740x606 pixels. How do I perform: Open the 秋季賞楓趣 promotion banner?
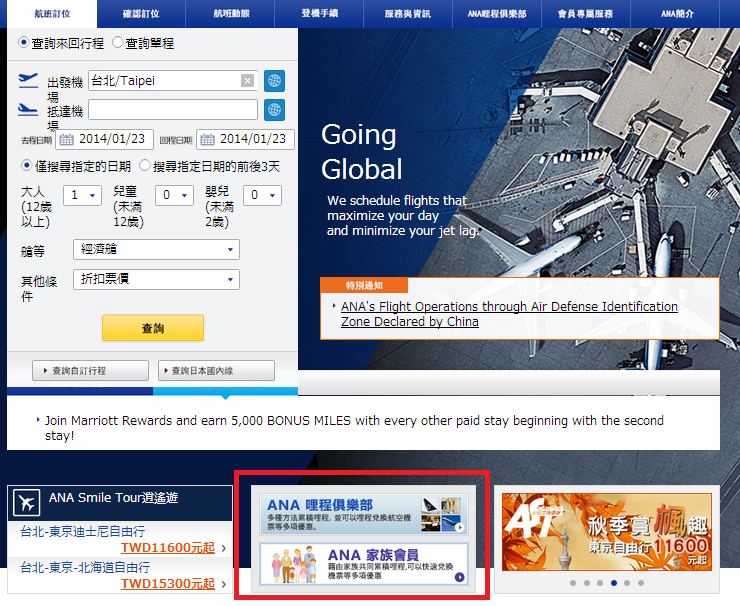click(606, 532)
